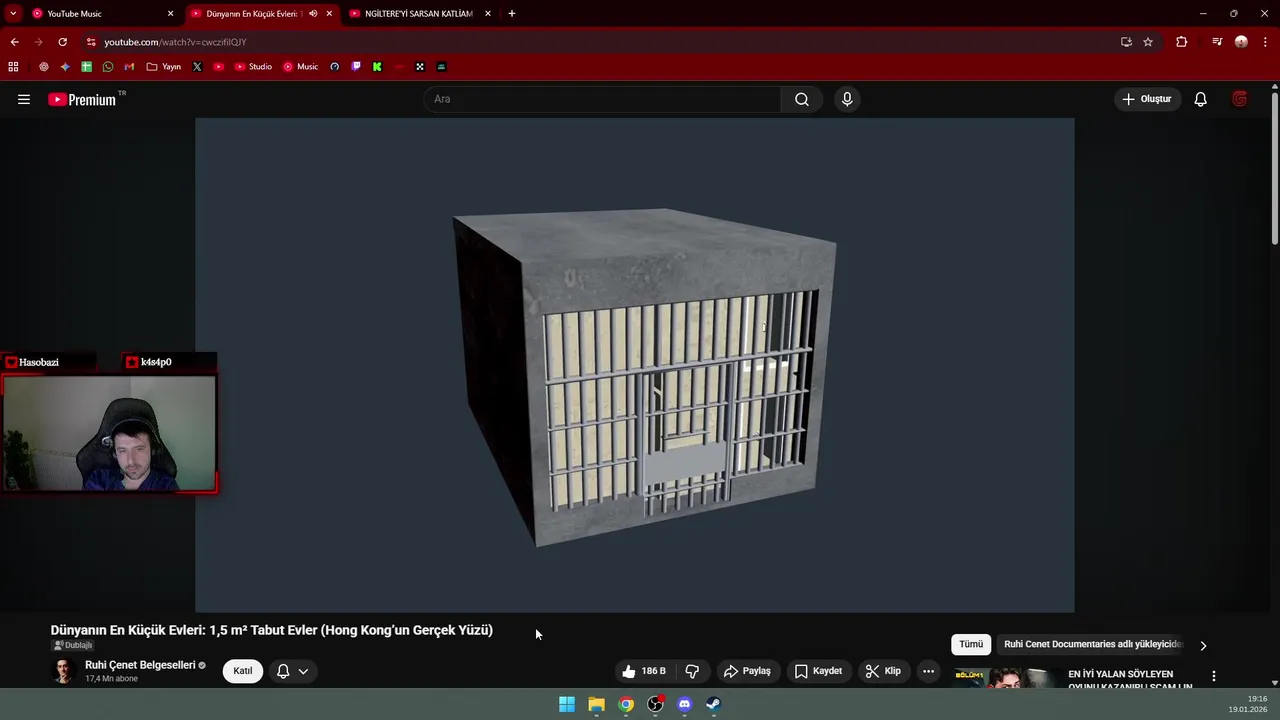Install app icon in address bar
The image size is (1280, 720).
[x=1126, y=42]
